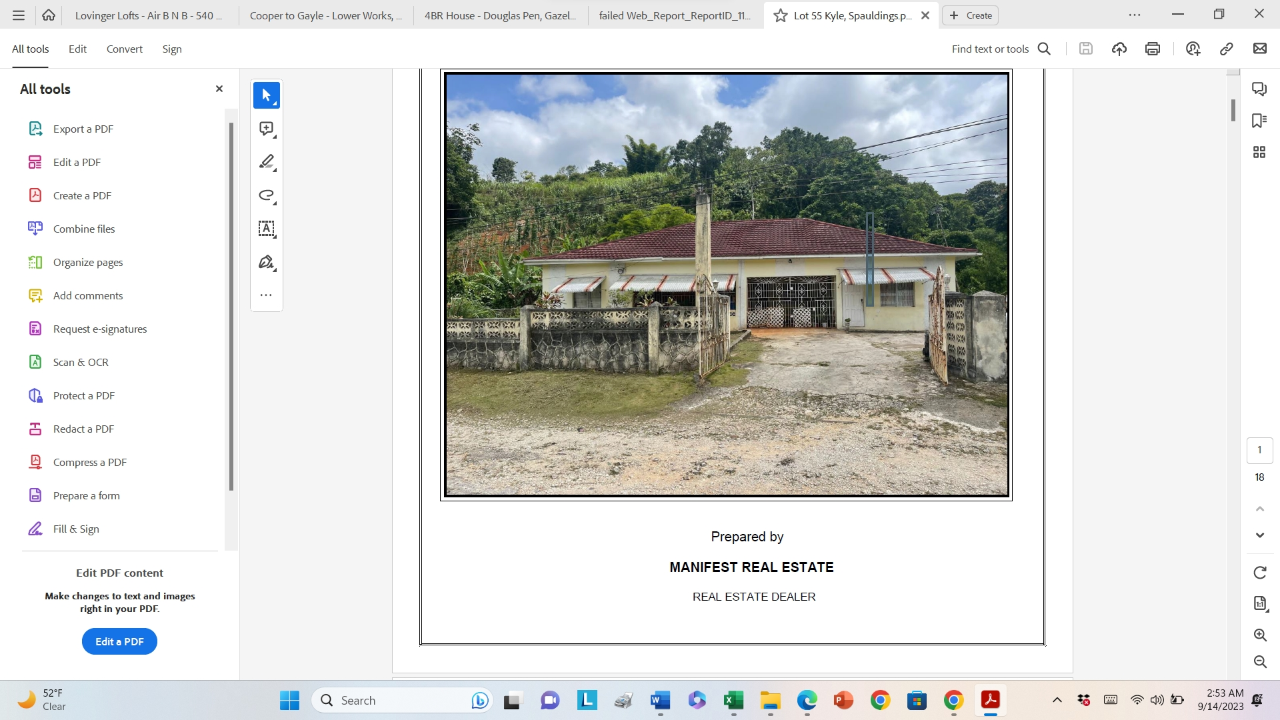Click the house photo in the document
The height and width of the screenshot is (720, 1280).
pyautogui.click(x=727, y=285)
